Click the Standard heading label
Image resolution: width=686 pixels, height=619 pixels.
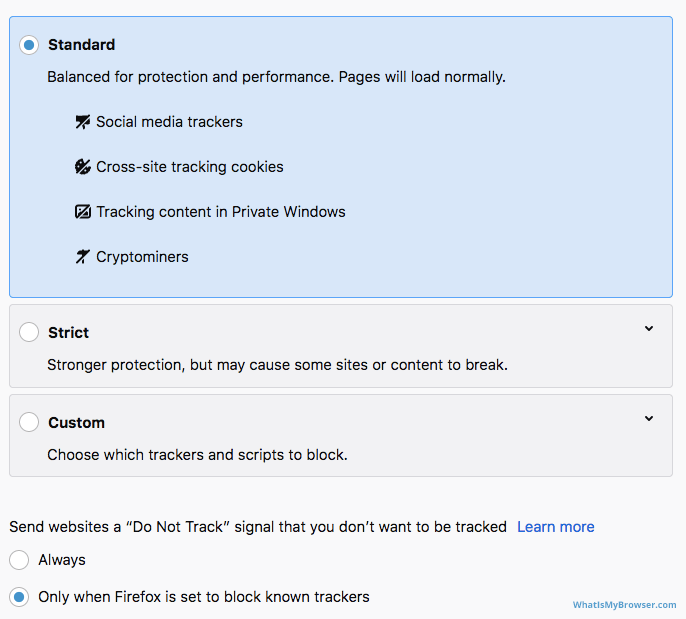coord(81,45)
